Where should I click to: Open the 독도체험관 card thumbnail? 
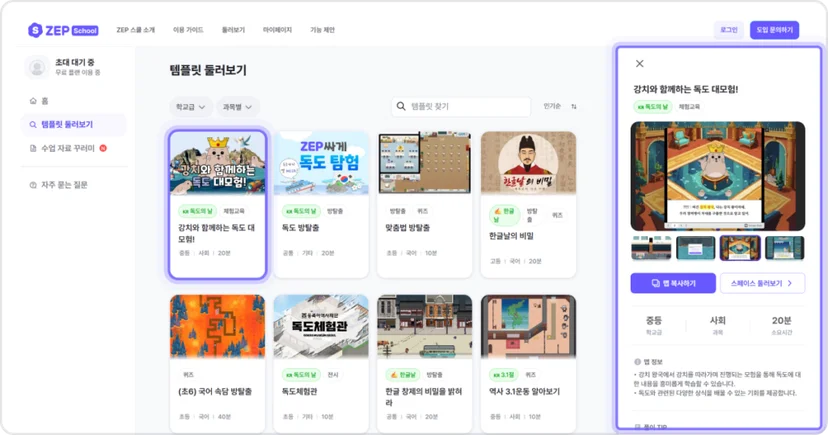(321, 326)
